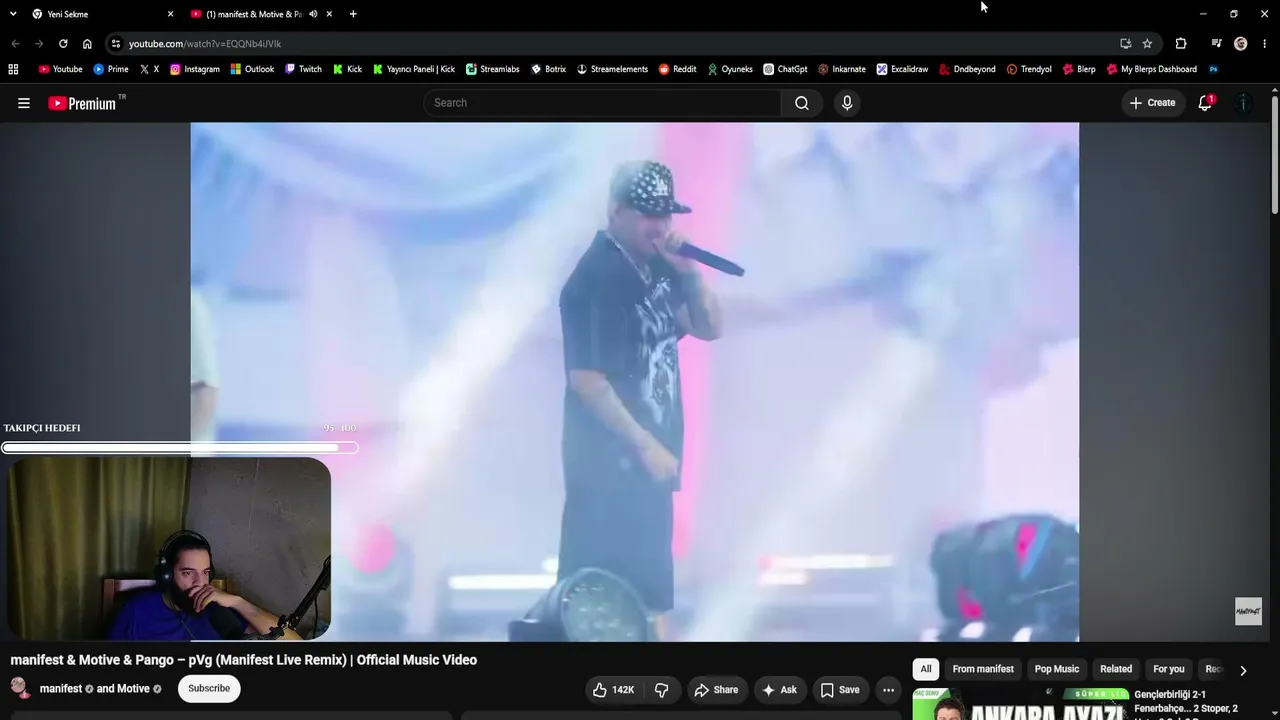Open the Chrome apps grid shortcut
Screen dimensions: 1280x720
13,69
